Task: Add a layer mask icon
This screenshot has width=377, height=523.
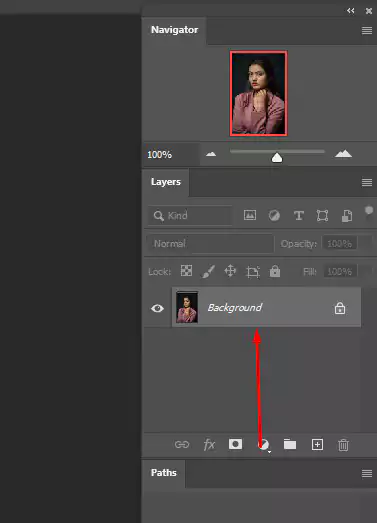Action: pos(235,444)
